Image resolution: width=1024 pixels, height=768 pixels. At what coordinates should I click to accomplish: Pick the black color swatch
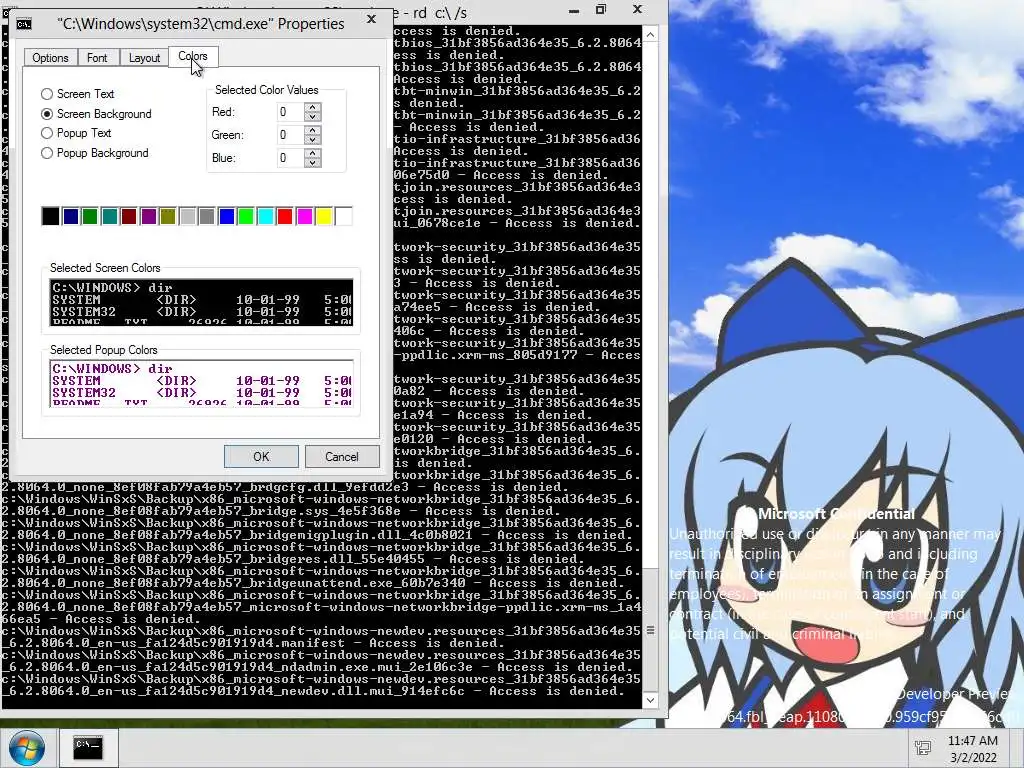(50, 216)
